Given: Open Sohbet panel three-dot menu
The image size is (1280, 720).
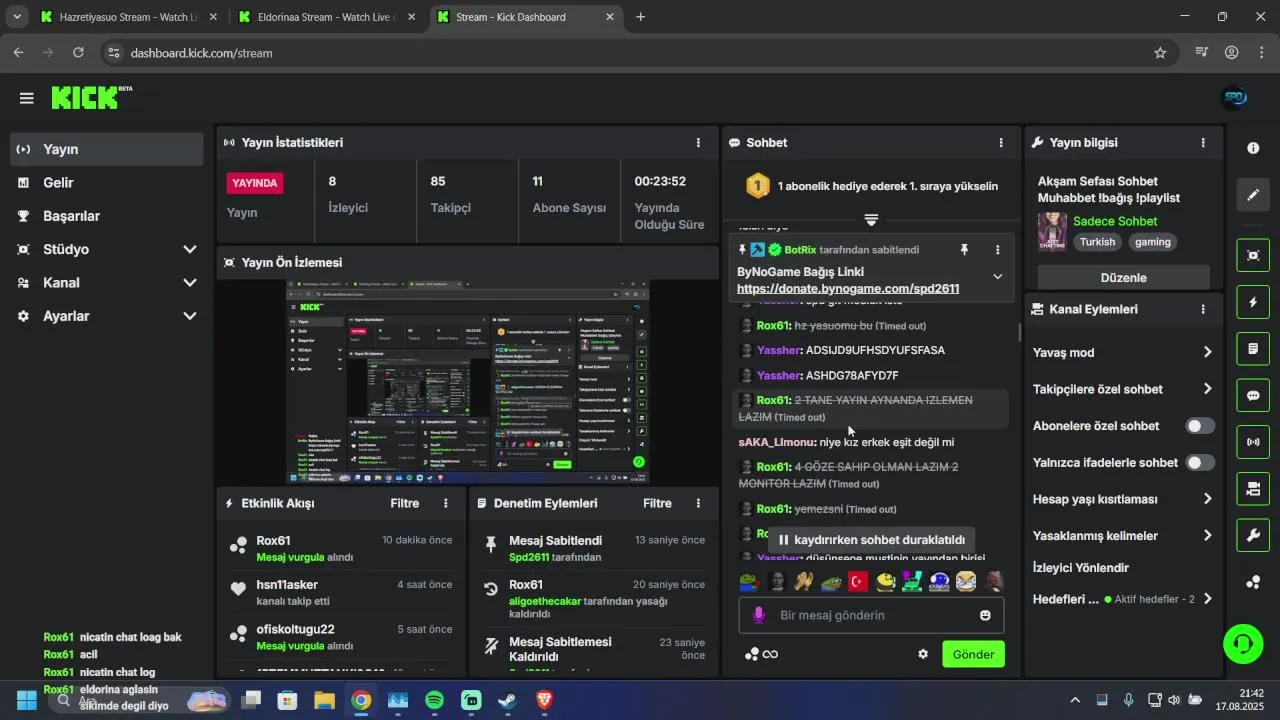Looking at the screenshot, I should (1001, 143).
